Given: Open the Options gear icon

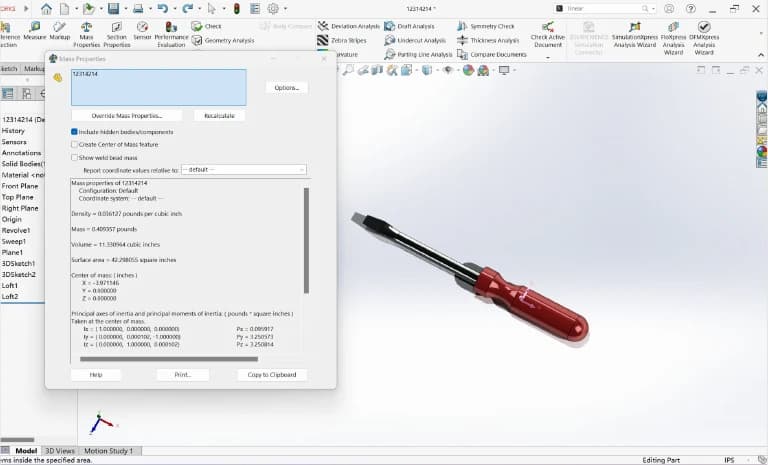Looking at the screenshot, I should pos(273,8).
